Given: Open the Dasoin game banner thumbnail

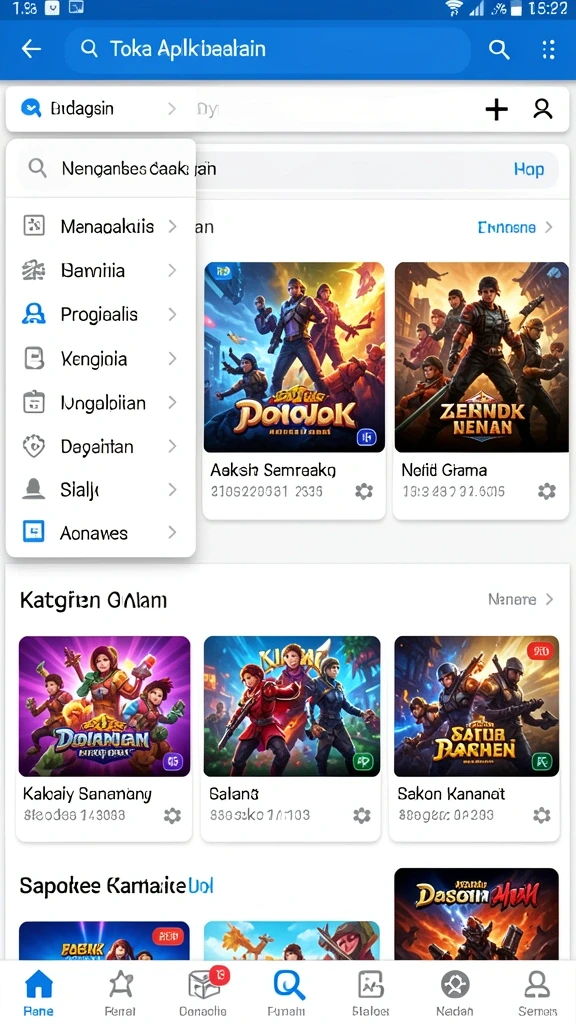Looking at the screenshot, I should point(477,914).
